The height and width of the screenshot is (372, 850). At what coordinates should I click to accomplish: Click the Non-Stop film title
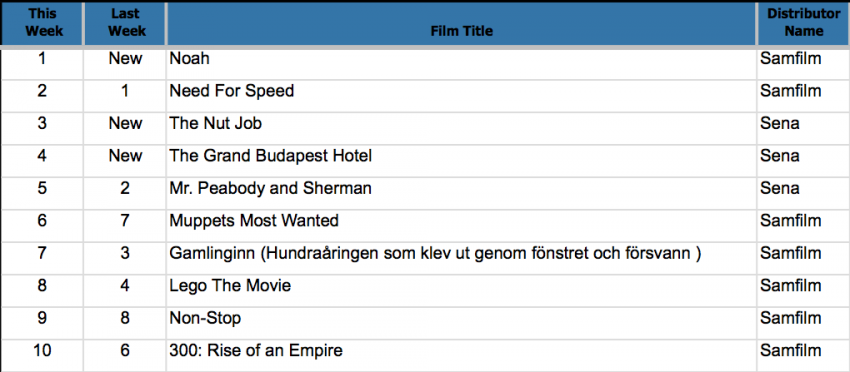pyautogui.click(x=205, y=318)
